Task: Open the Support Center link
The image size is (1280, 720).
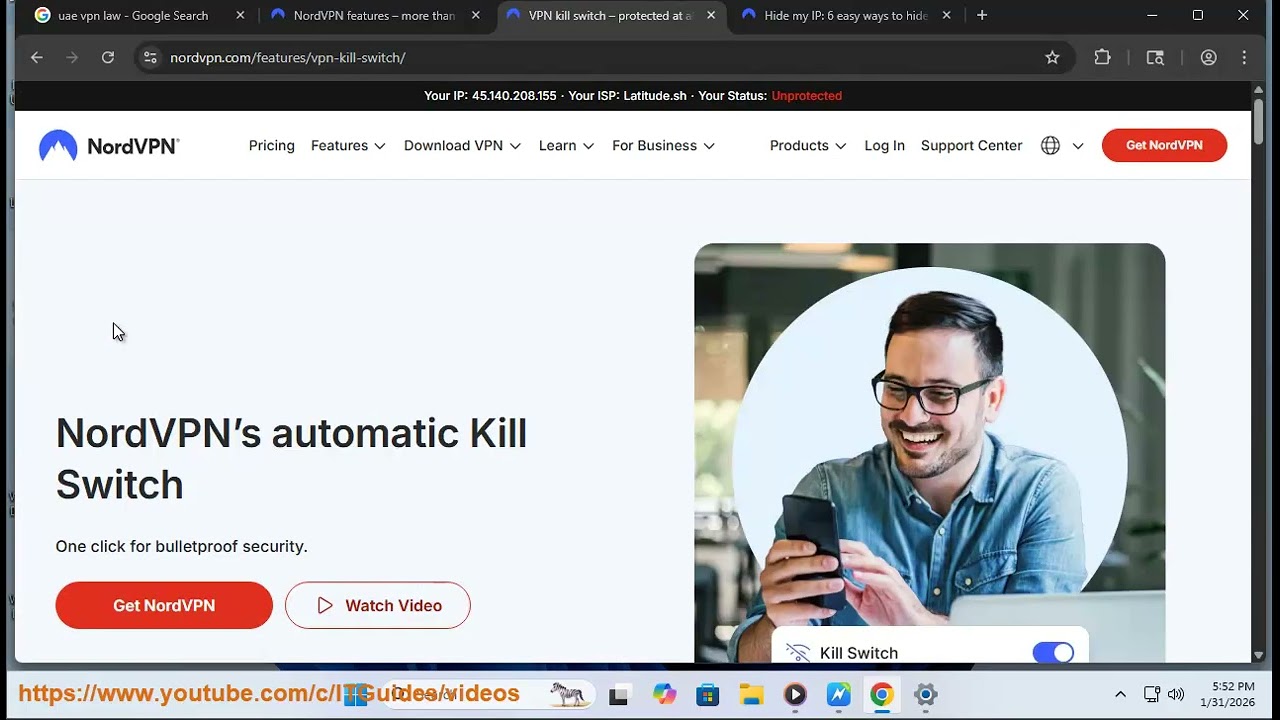Action: click(971, 146)
